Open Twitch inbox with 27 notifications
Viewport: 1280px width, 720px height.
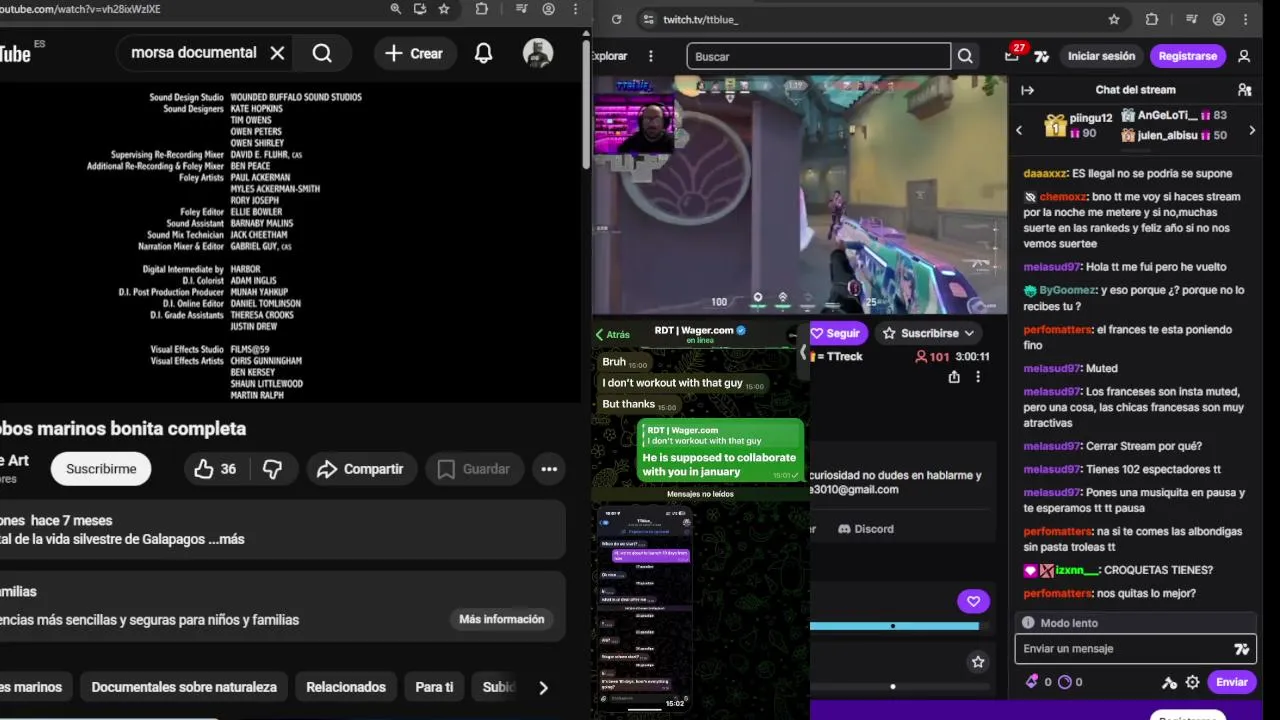pos(1013,55)
